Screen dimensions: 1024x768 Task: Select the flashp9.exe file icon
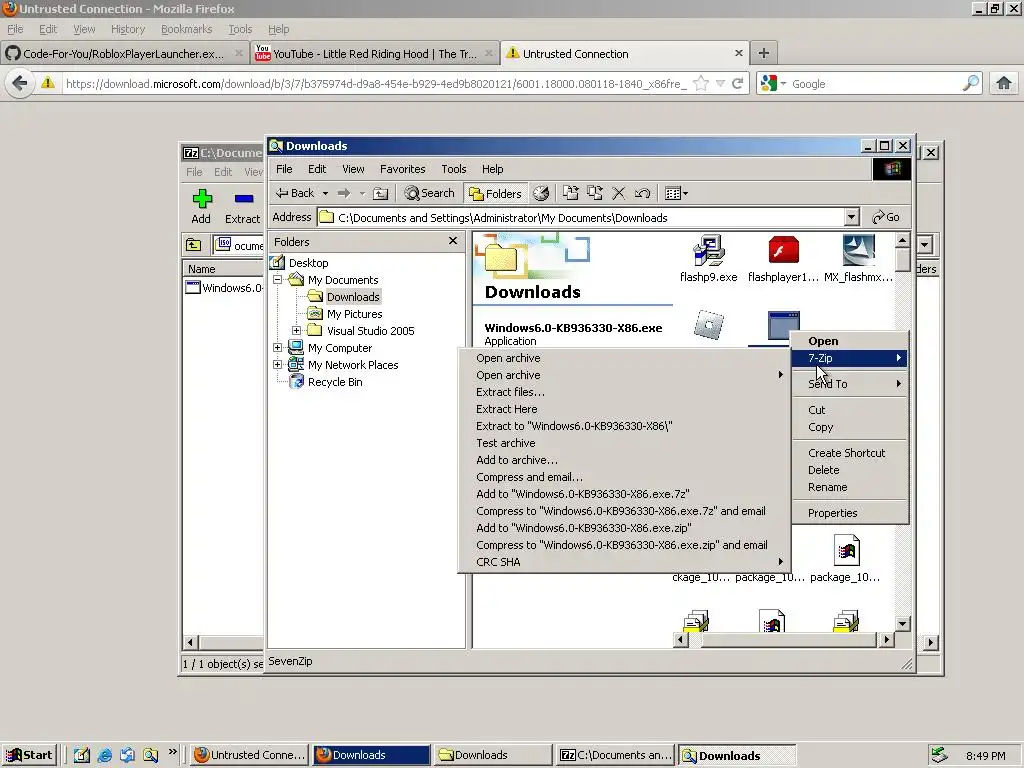pos(709,251)
